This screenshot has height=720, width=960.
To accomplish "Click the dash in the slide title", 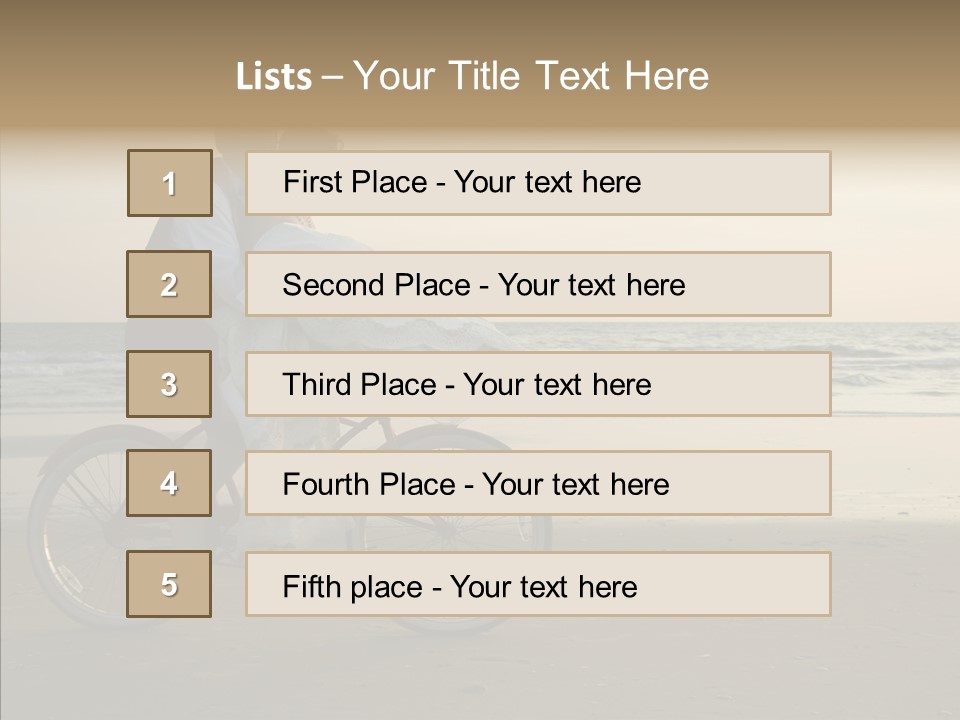I will point(332,78).
